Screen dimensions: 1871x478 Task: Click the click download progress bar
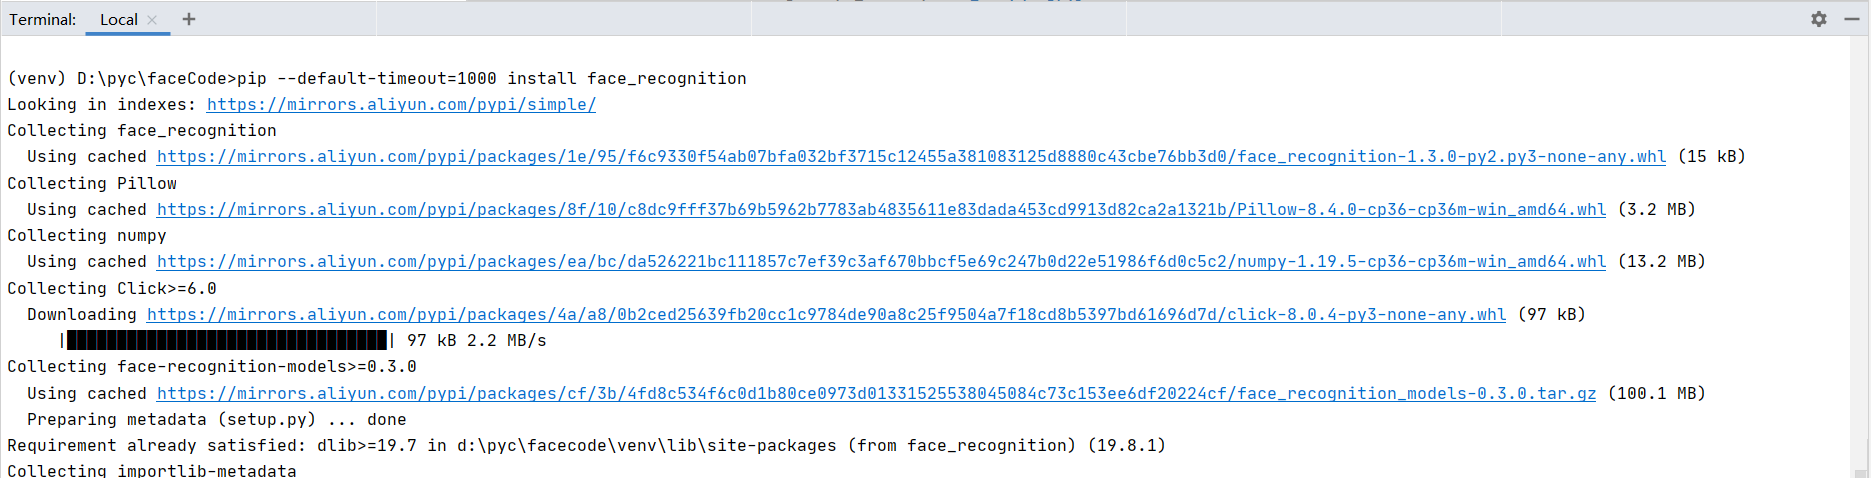point(227,341)
